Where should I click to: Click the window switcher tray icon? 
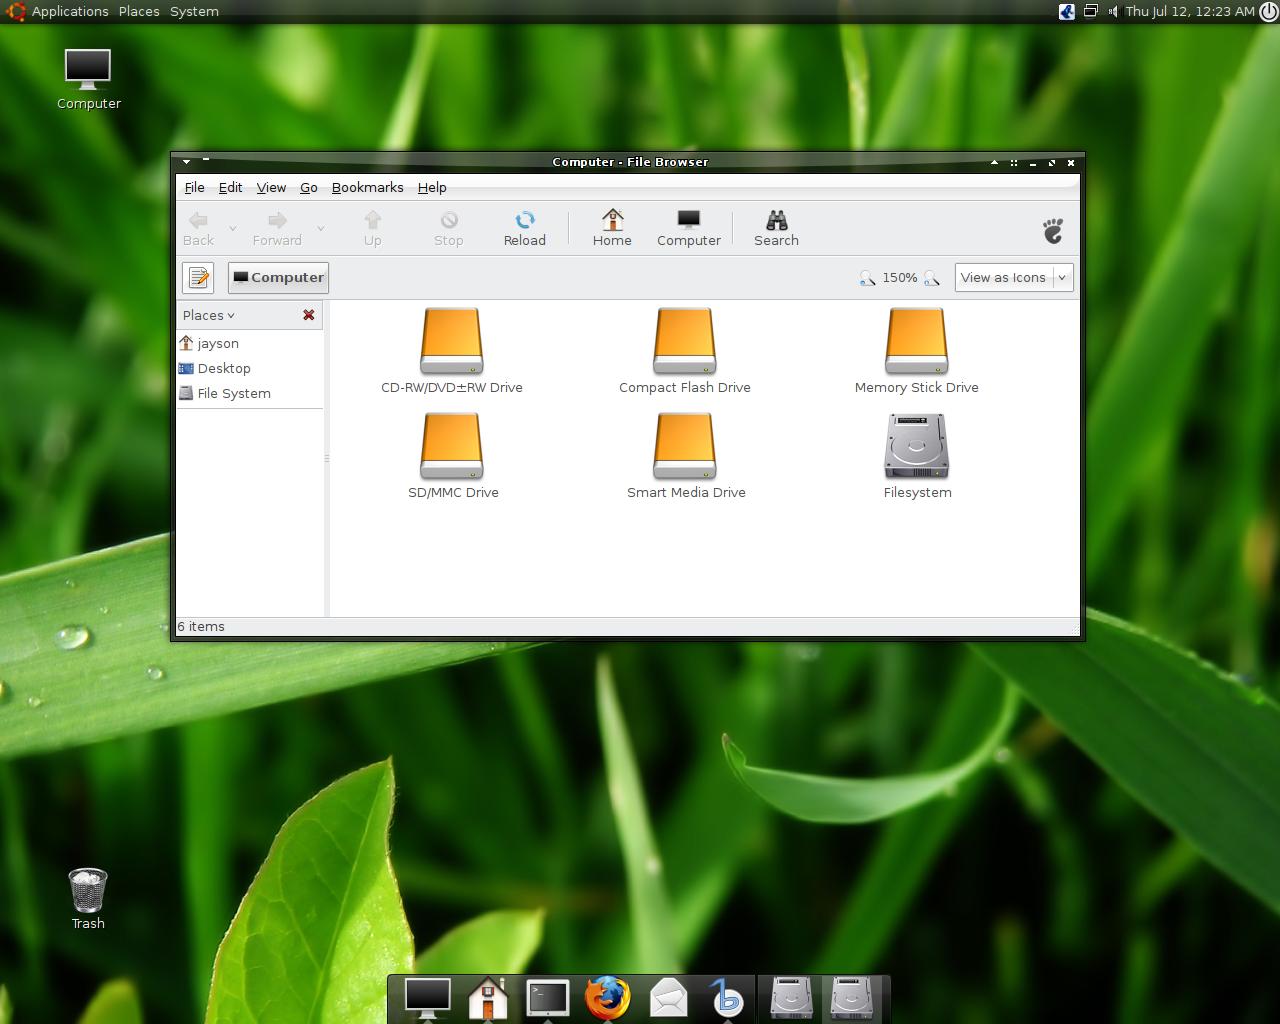click(x=1091, y=11)
